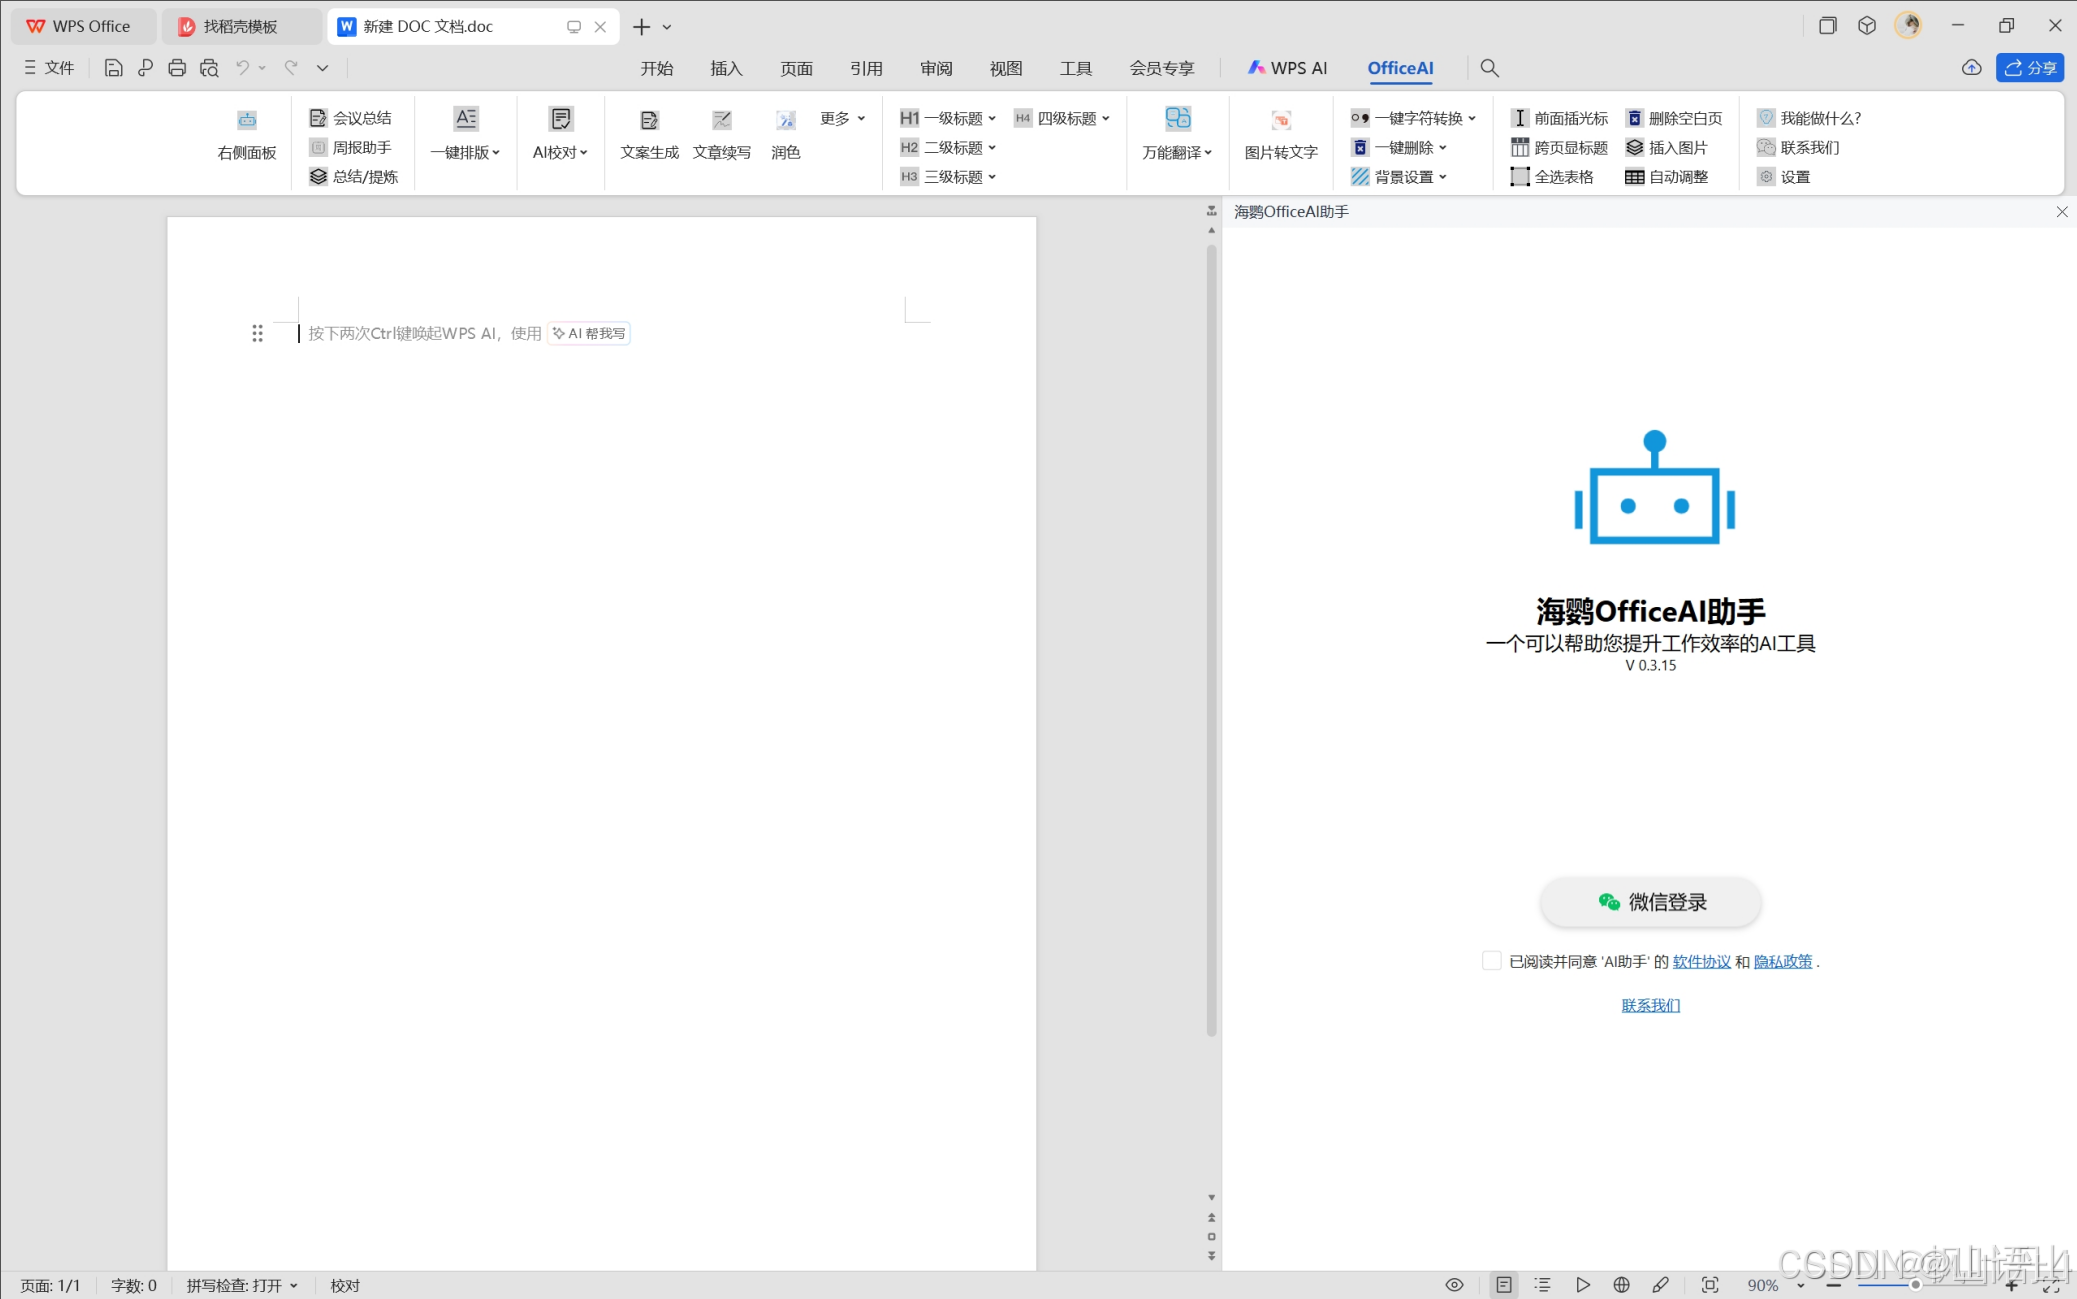The height and width of the screenshot is (1299, 2077).
Task: Toggle pen annotation mode in status bar
Action: [1660, 1285]
